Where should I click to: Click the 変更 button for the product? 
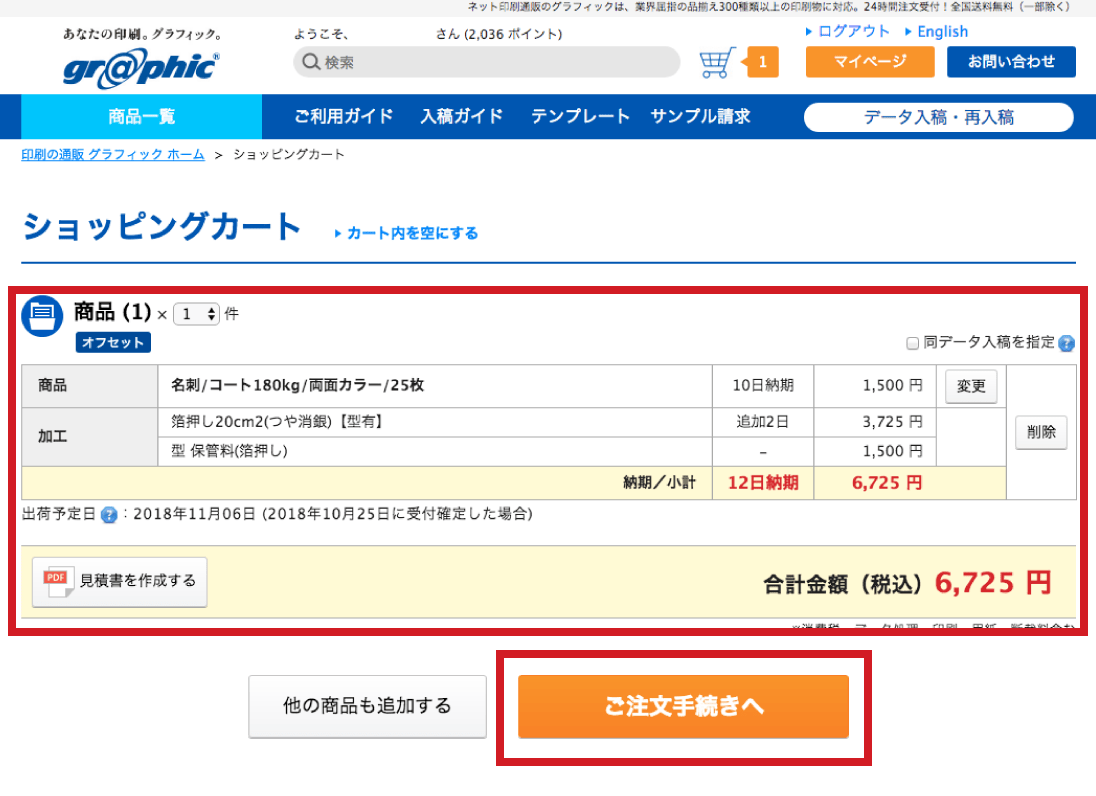coord(971,386)
